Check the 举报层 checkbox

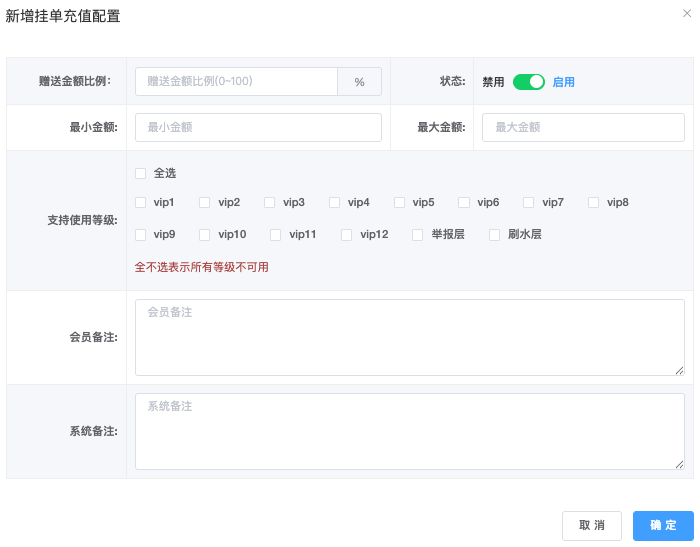tap(418, 235)
